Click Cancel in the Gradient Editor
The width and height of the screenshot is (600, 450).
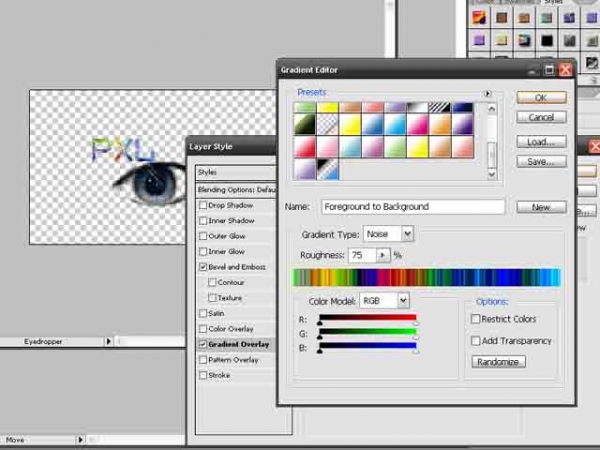click(x=541, y=117)
